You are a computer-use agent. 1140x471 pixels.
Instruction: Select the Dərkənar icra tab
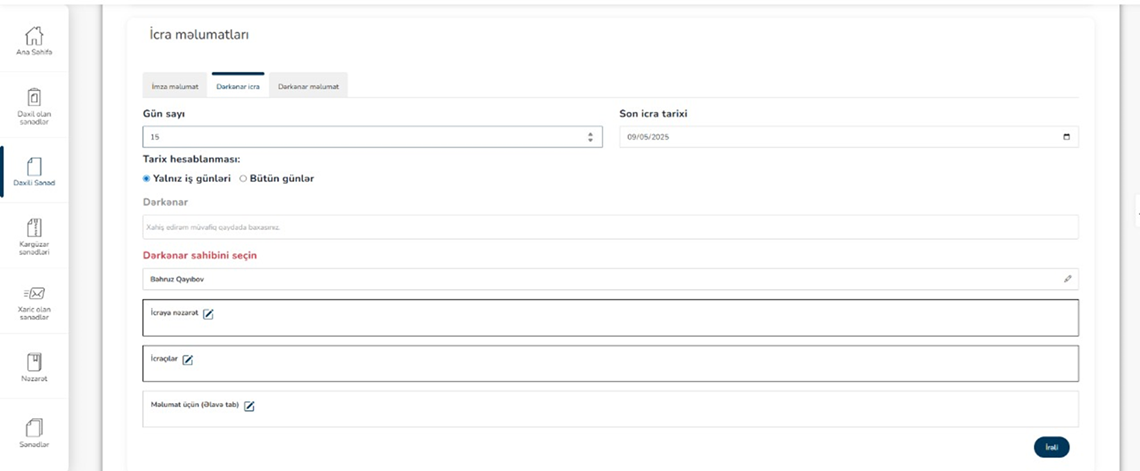tap(238, 86)
